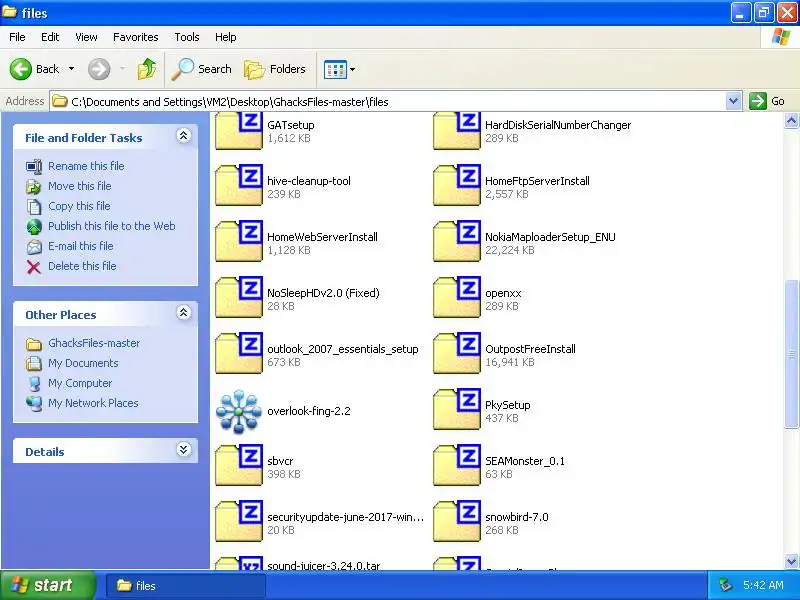This screenshot has width=800, height=600.
Task: Select the HomeWebServerInstall zip icon
Action: pyautogui.click(x=239, y=241)
